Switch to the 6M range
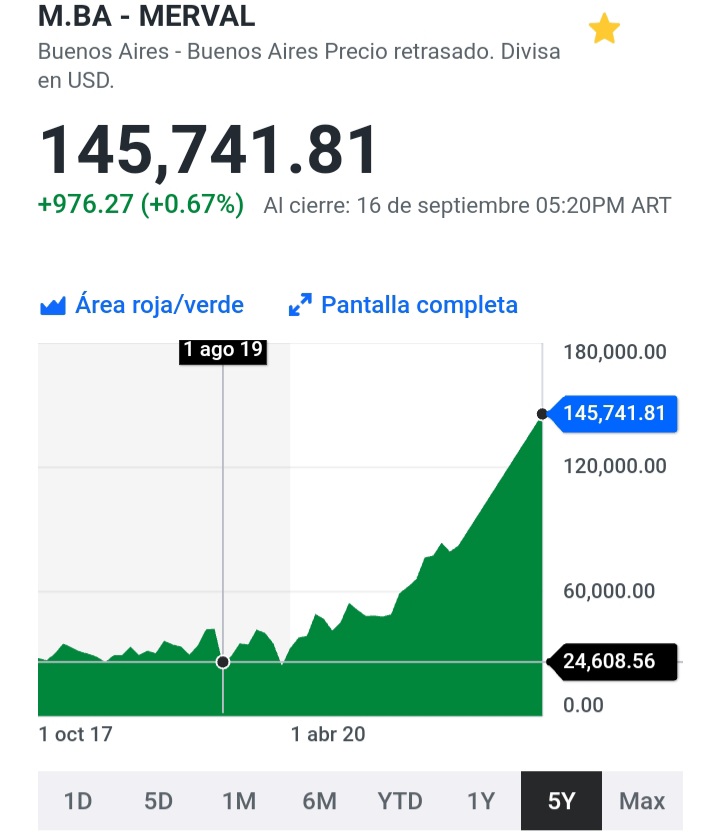 319,801
